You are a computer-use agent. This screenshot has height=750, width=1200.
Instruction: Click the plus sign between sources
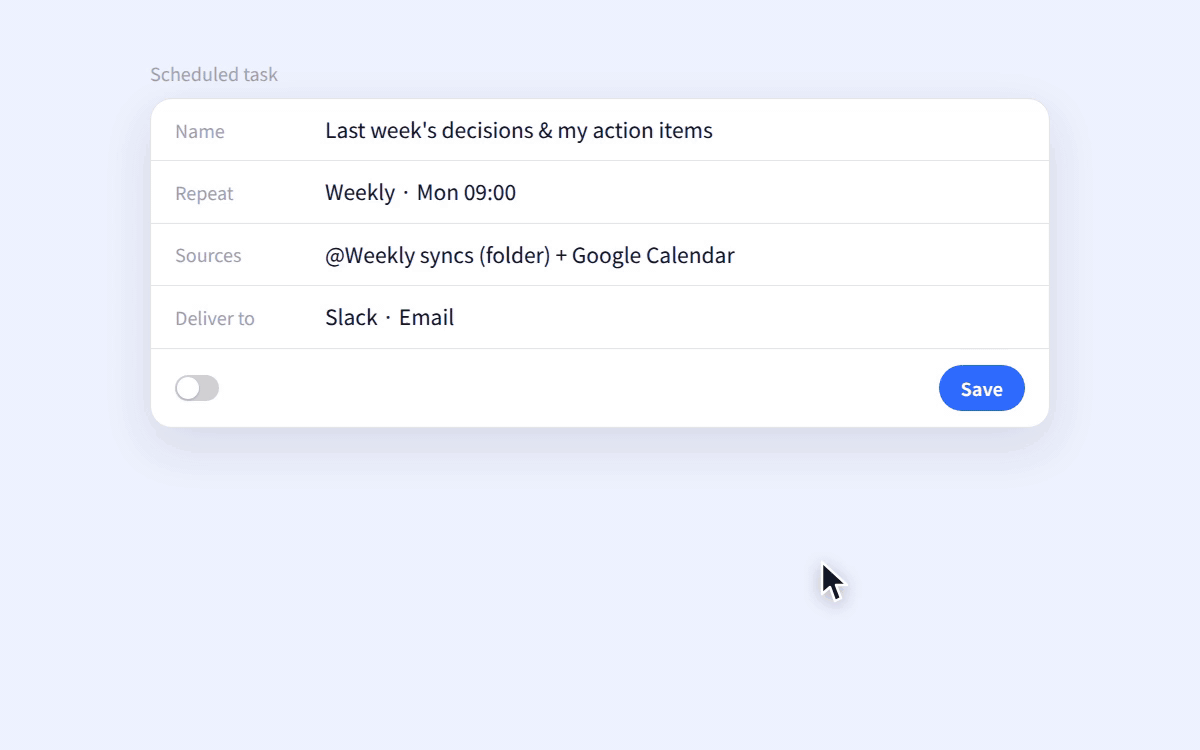[561, 256]
